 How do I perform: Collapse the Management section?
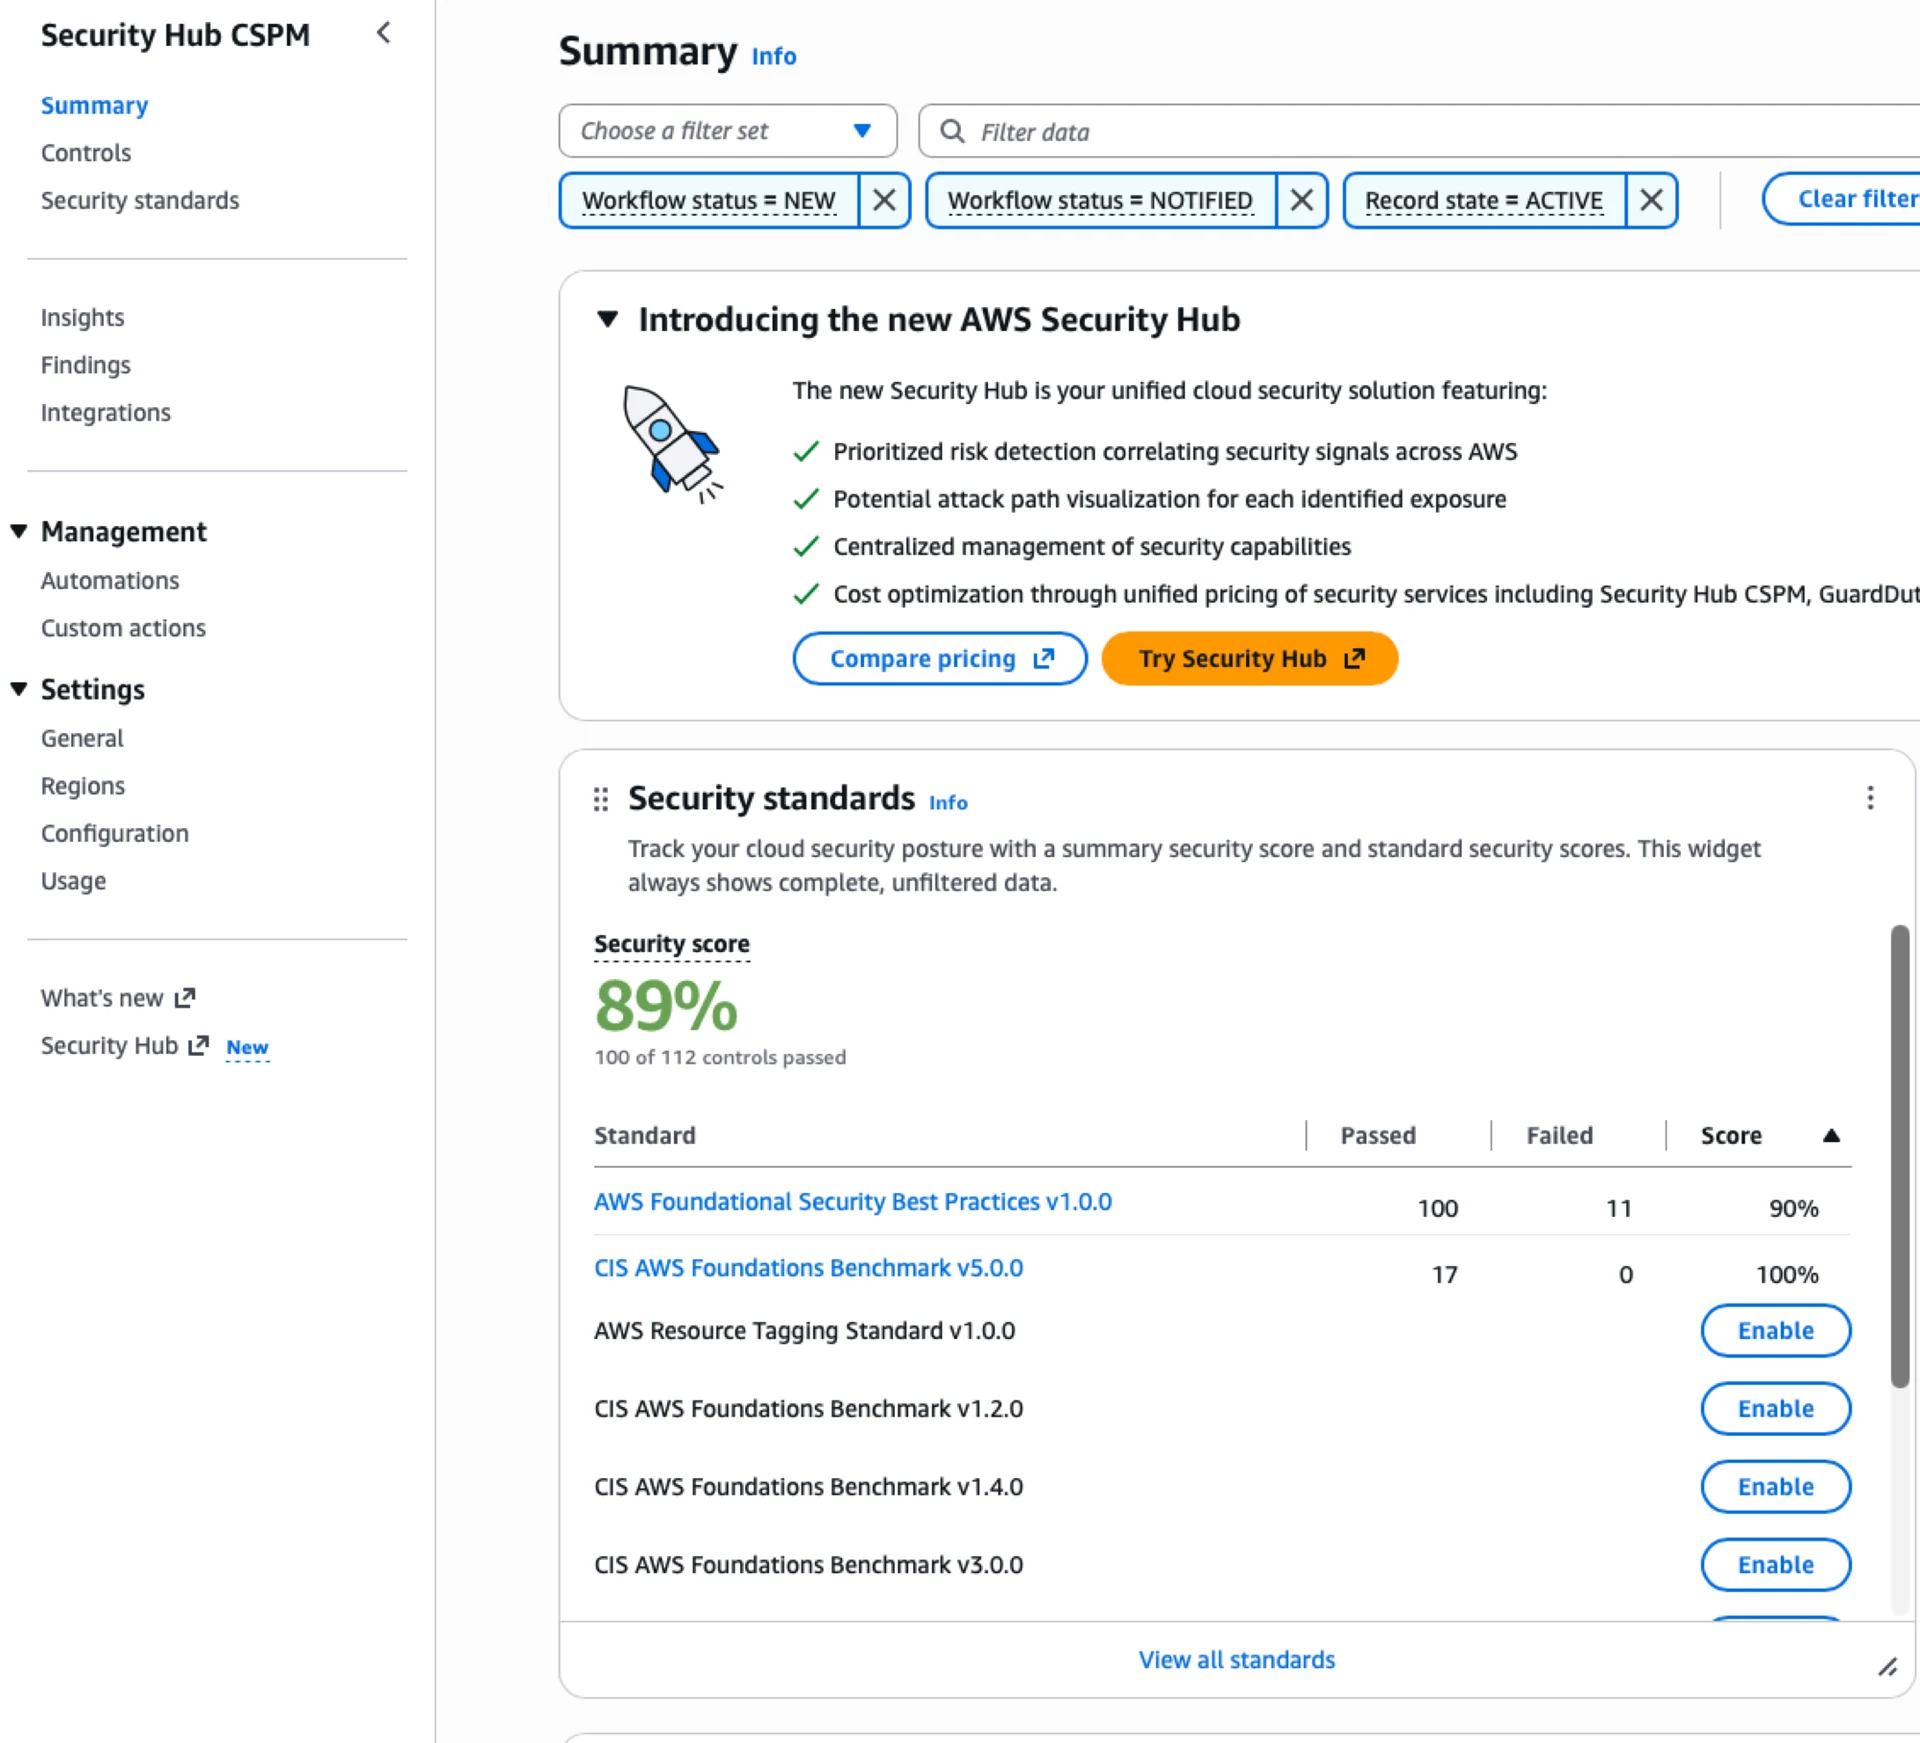pos(19,531)
